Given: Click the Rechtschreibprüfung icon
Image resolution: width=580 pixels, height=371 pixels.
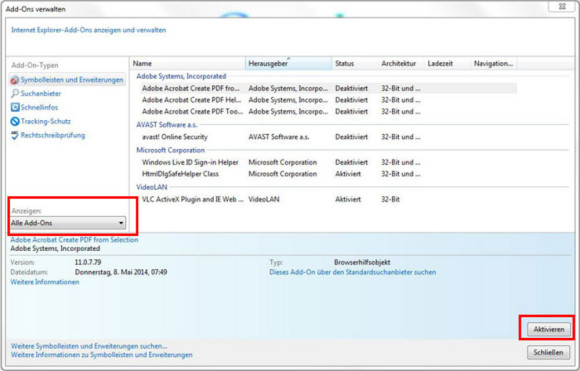Looking at the screenshot, I should (15, 135).
